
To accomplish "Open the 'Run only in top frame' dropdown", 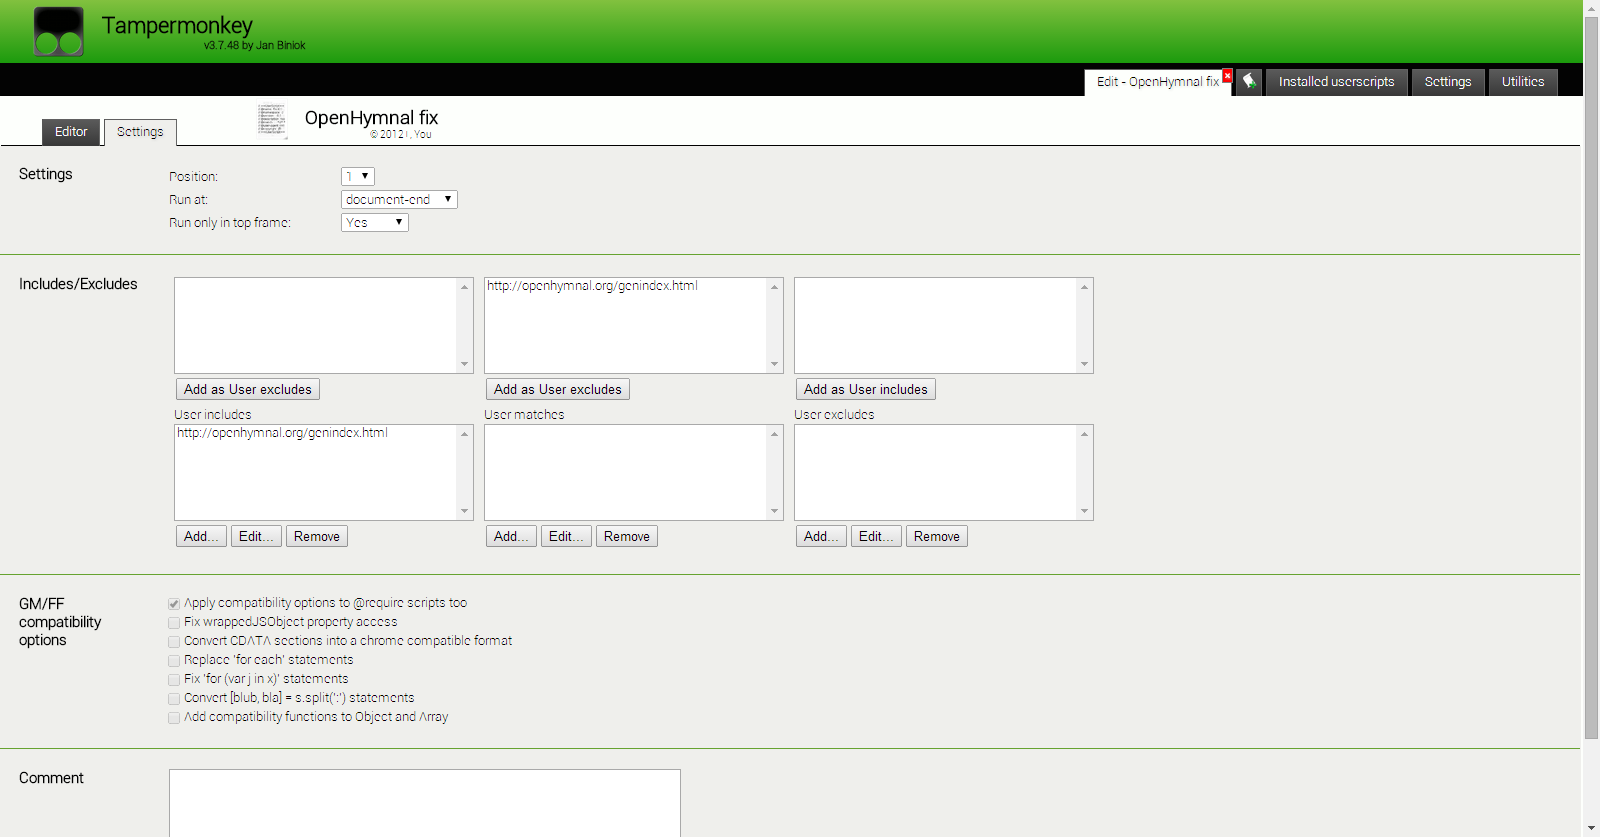I will 375,222.
